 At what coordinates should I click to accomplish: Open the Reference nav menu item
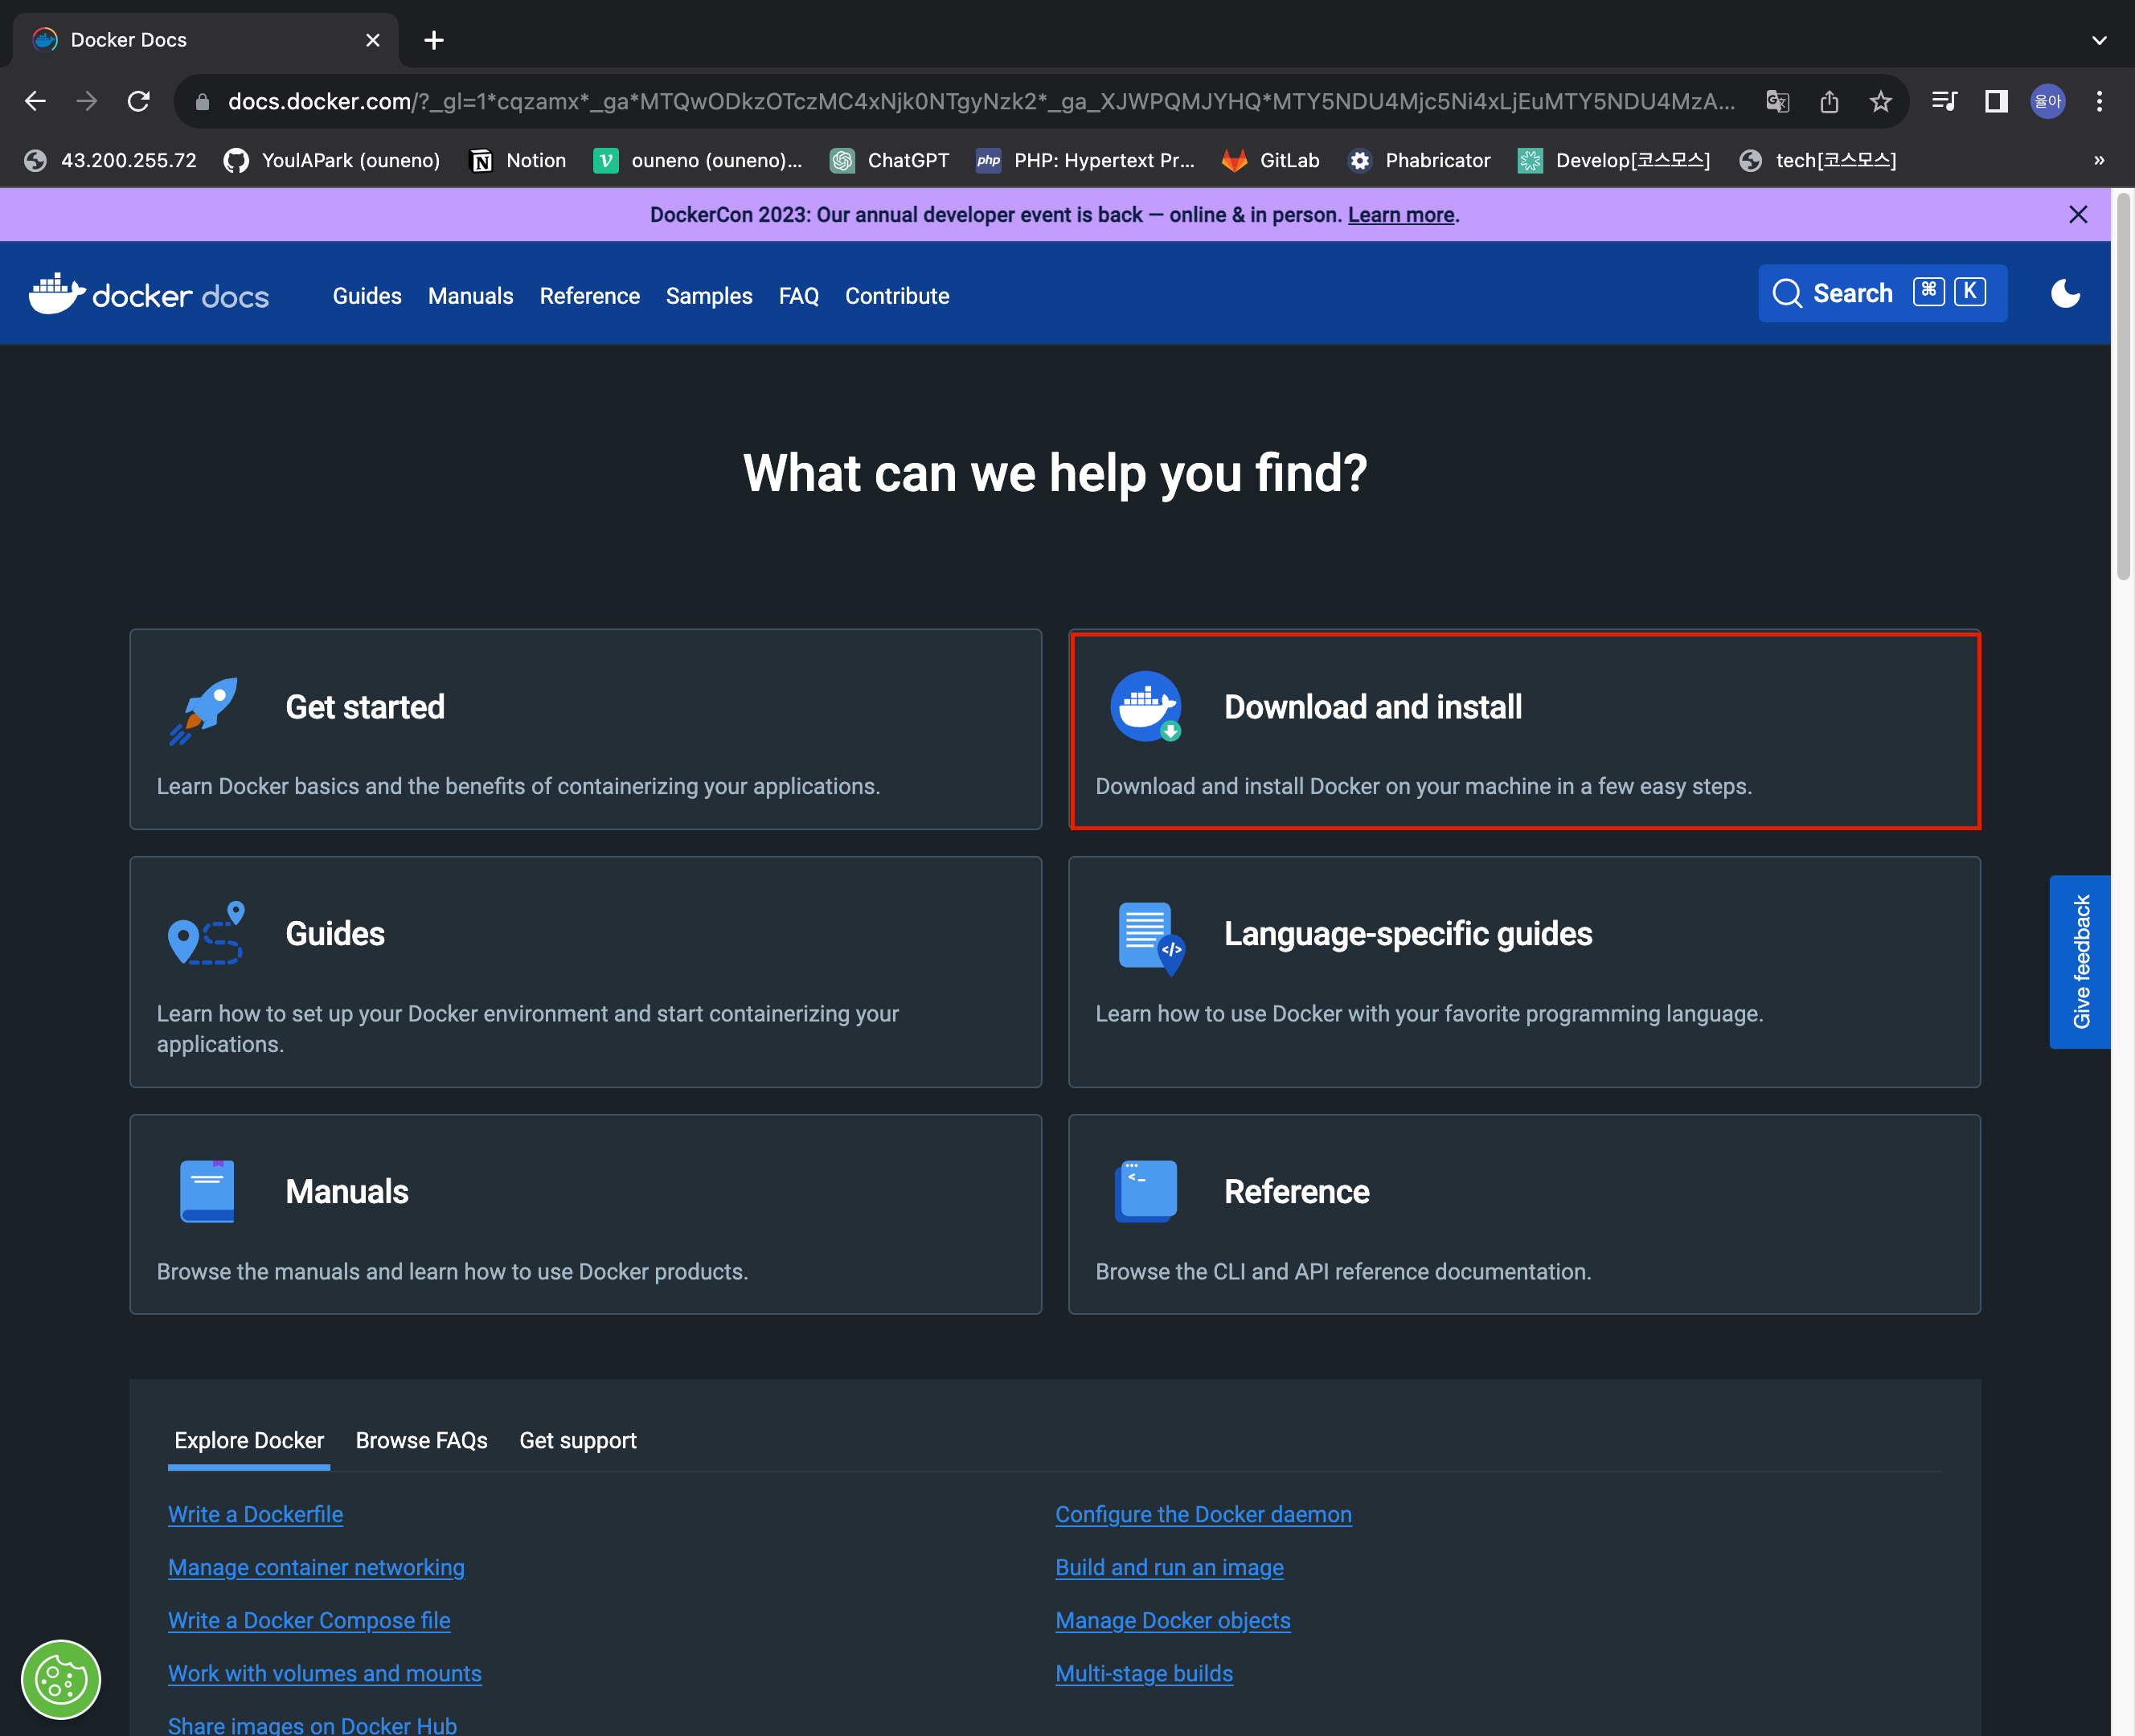coord(590,296)
